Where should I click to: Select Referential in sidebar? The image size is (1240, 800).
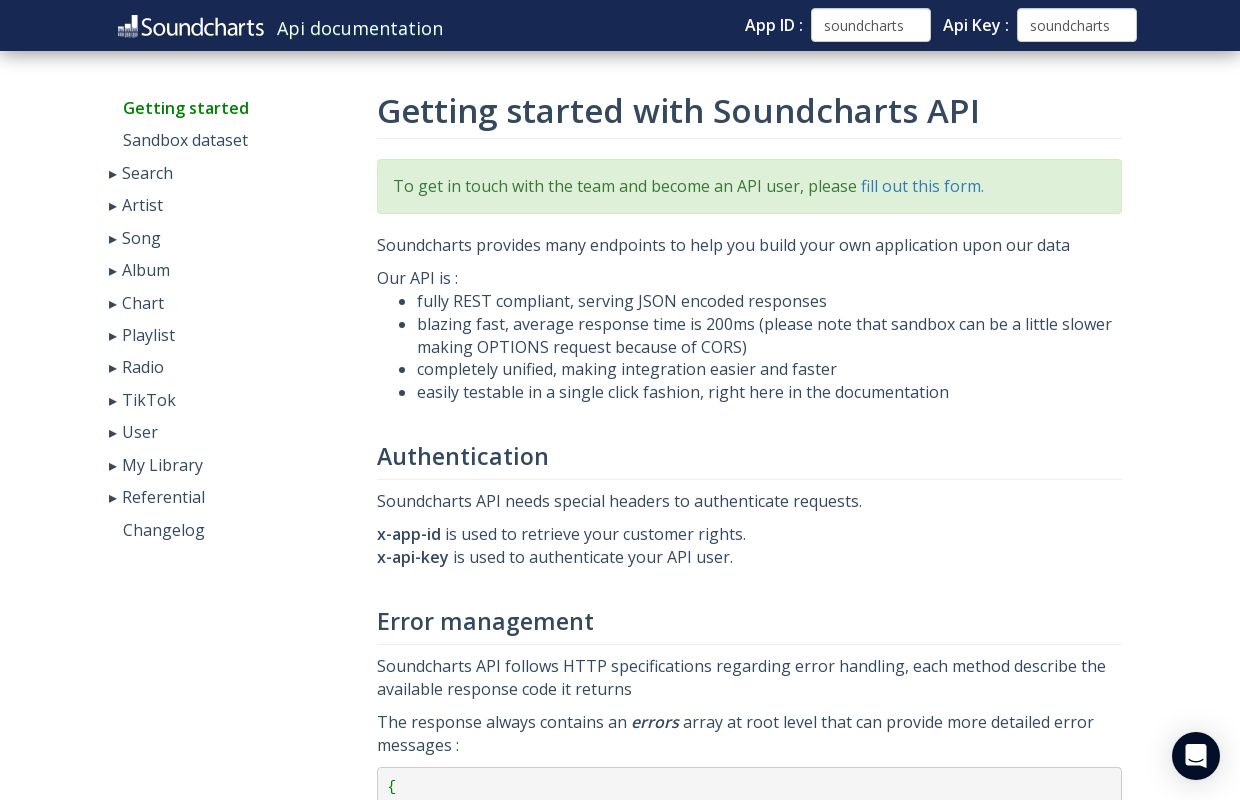coord(163,497)
